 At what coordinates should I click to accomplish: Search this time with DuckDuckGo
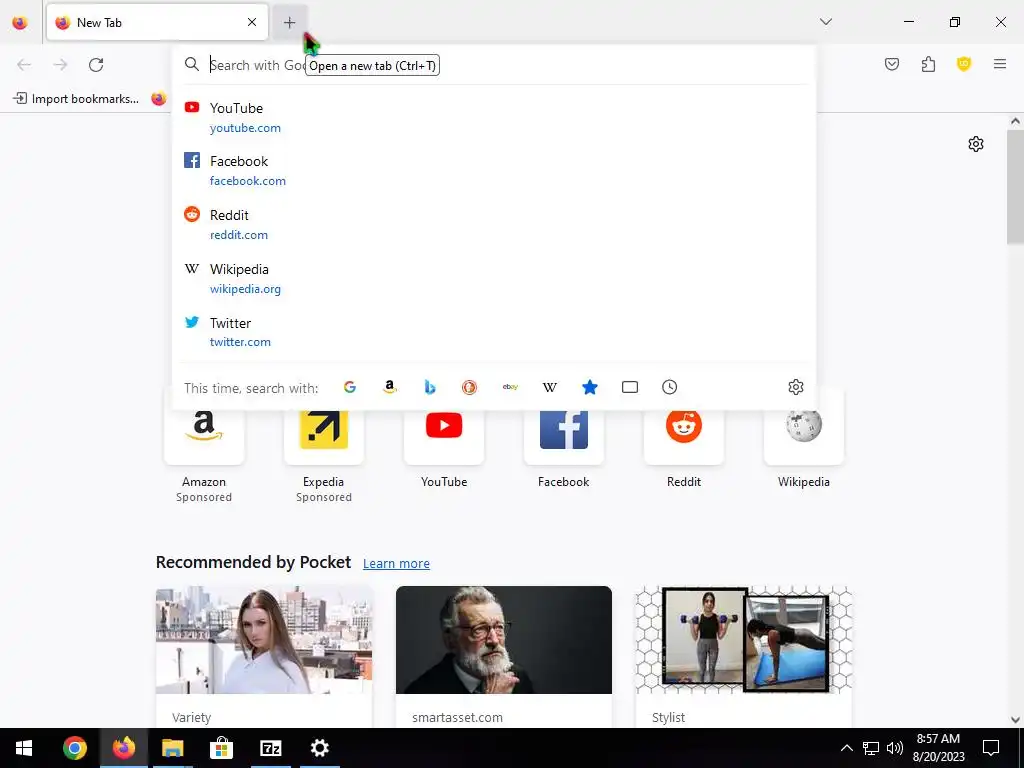(x=470, y=387)
